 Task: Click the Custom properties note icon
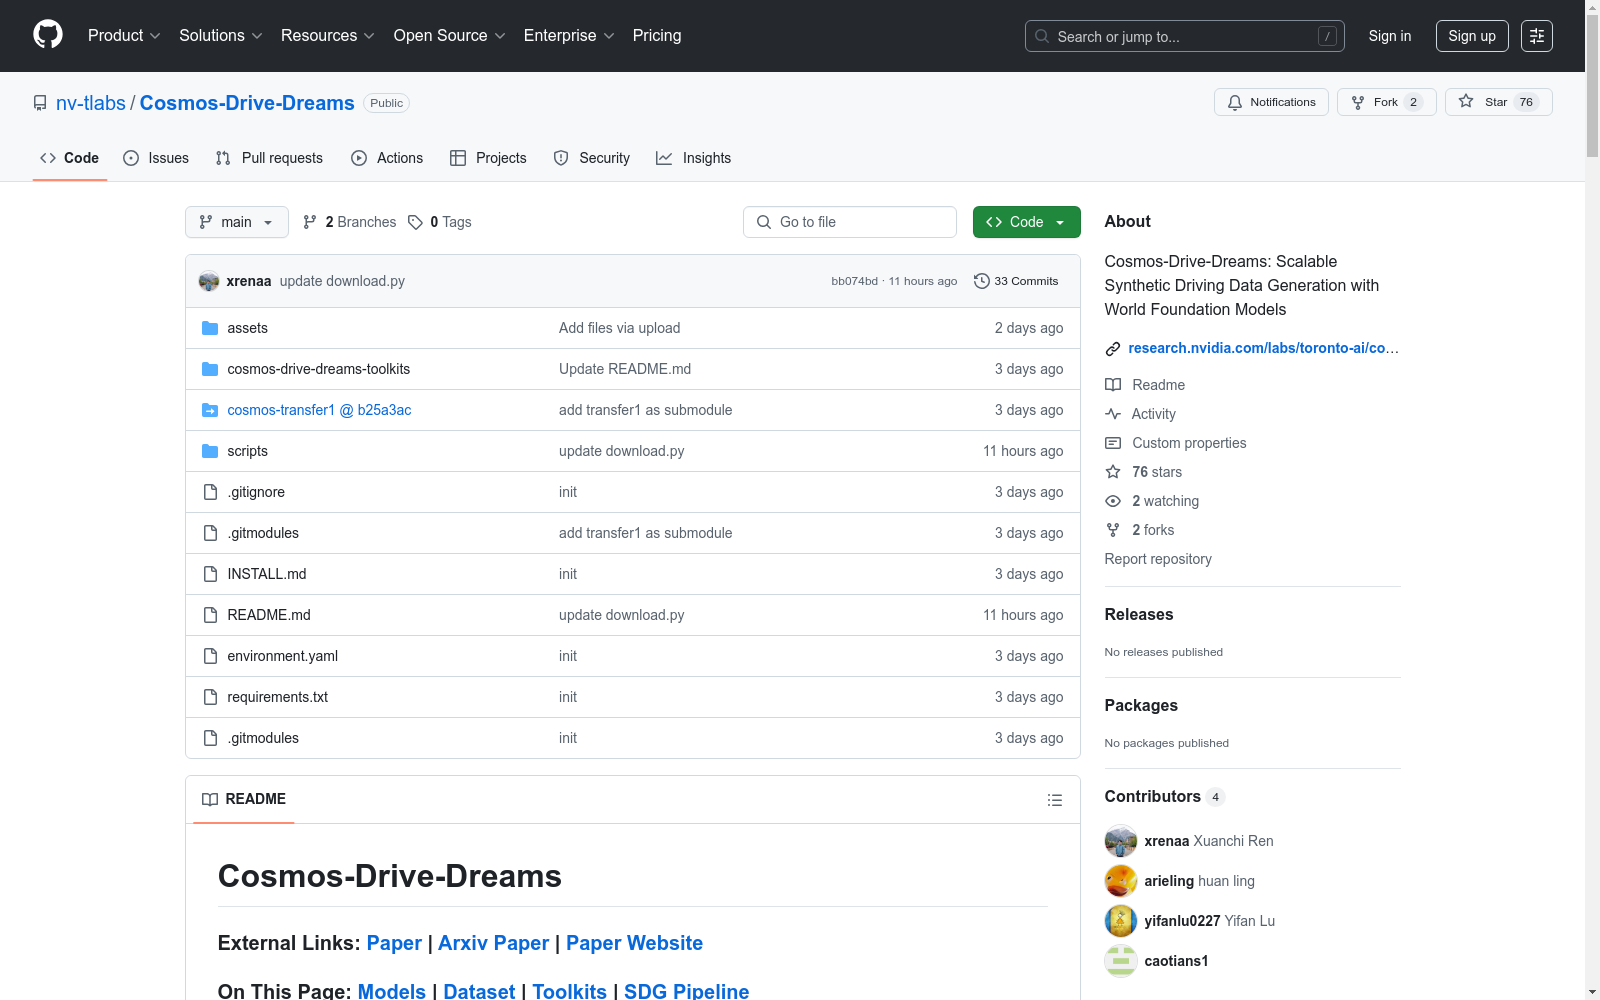(x=1113, y=443)
